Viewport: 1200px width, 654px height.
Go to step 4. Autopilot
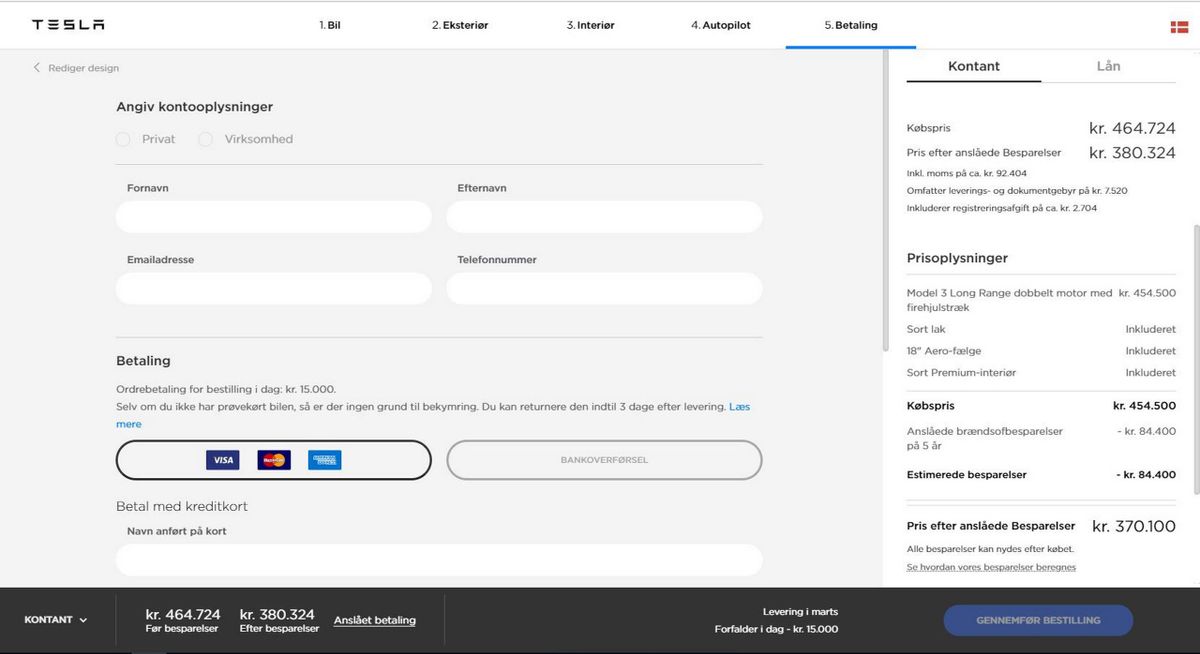(720, 25)
